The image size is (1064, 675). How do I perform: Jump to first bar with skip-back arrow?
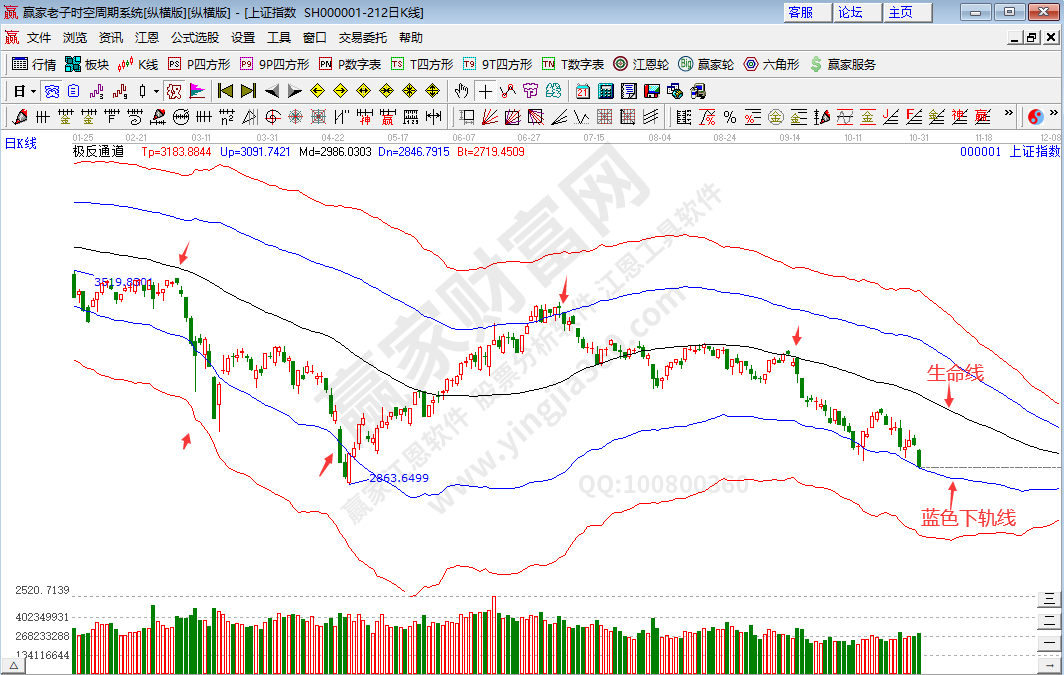click(x=225, y=91)
